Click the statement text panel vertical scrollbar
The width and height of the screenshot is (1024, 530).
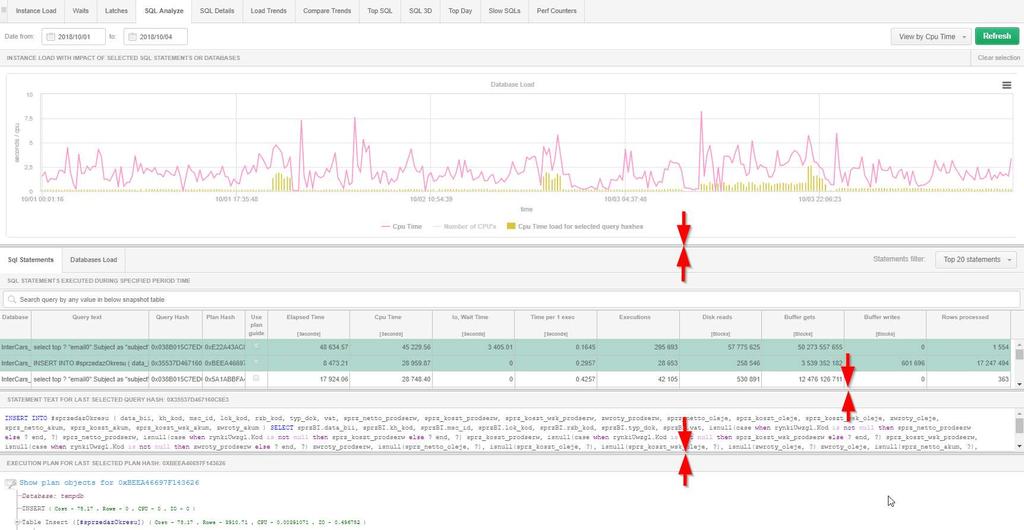coord(1018,429)
